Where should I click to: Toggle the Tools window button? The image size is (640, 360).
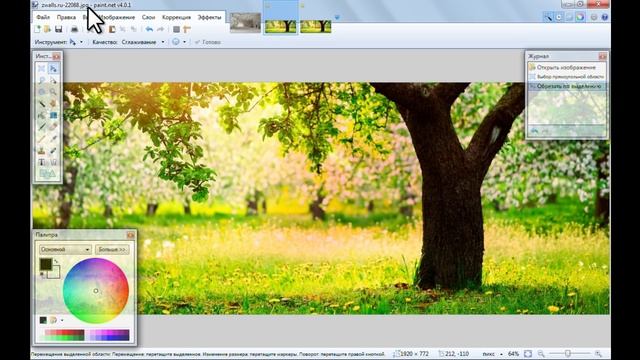click(548, 17)
